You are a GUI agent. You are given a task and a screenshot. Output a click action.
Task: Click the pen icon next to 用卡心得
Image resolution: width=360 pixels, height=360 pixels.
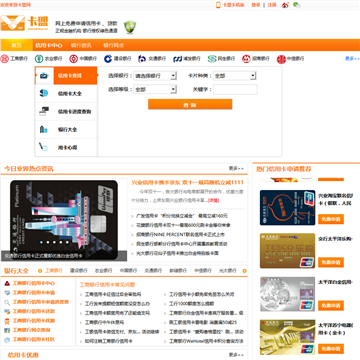[44, 147]
